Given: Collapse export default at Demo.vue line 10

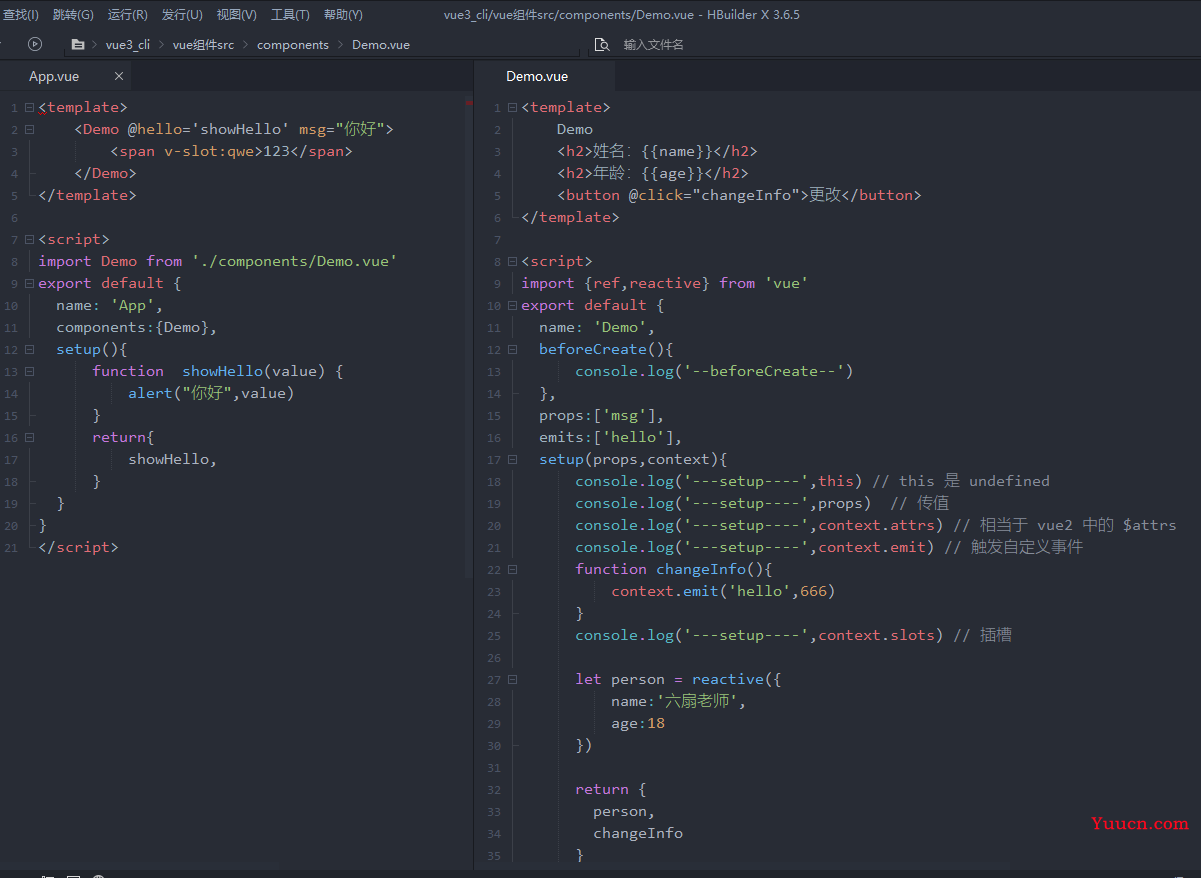Looking at the screenshot, I should (512, 305).
